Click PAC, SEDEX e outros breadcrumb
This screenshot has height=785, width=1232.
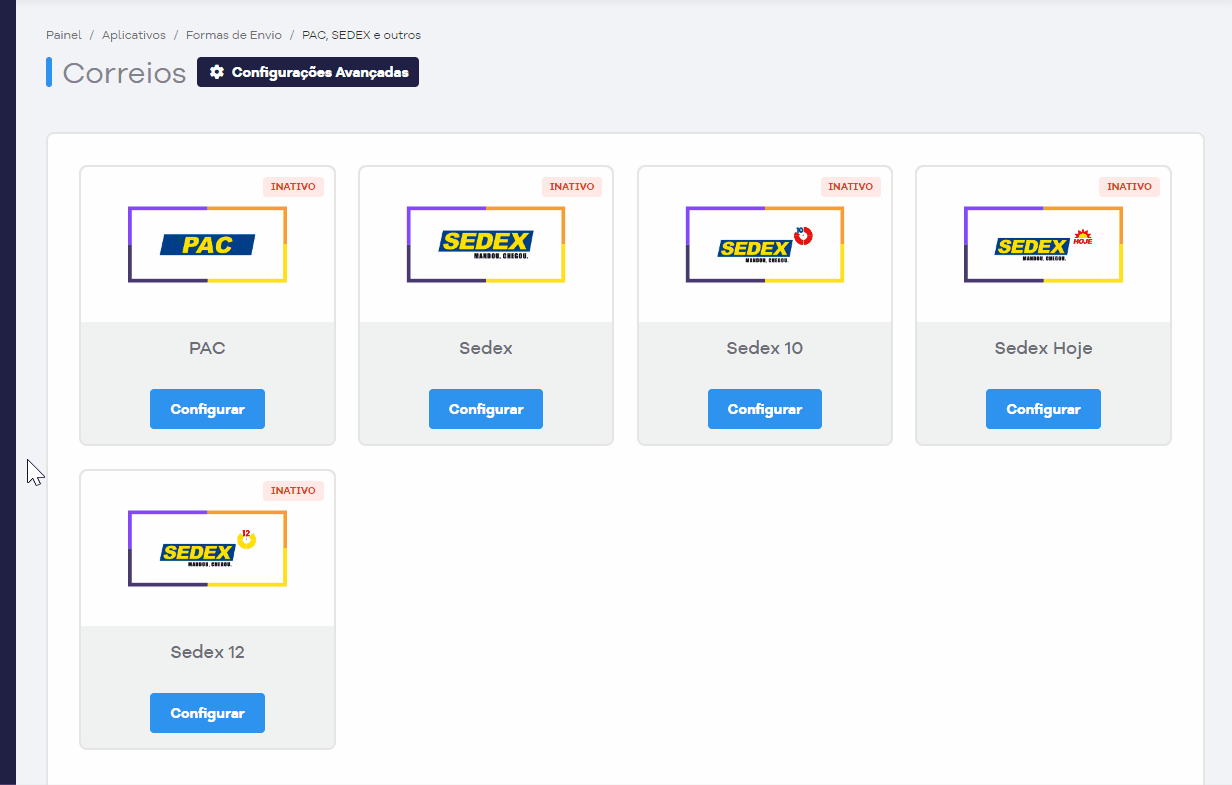click(361, 35)
